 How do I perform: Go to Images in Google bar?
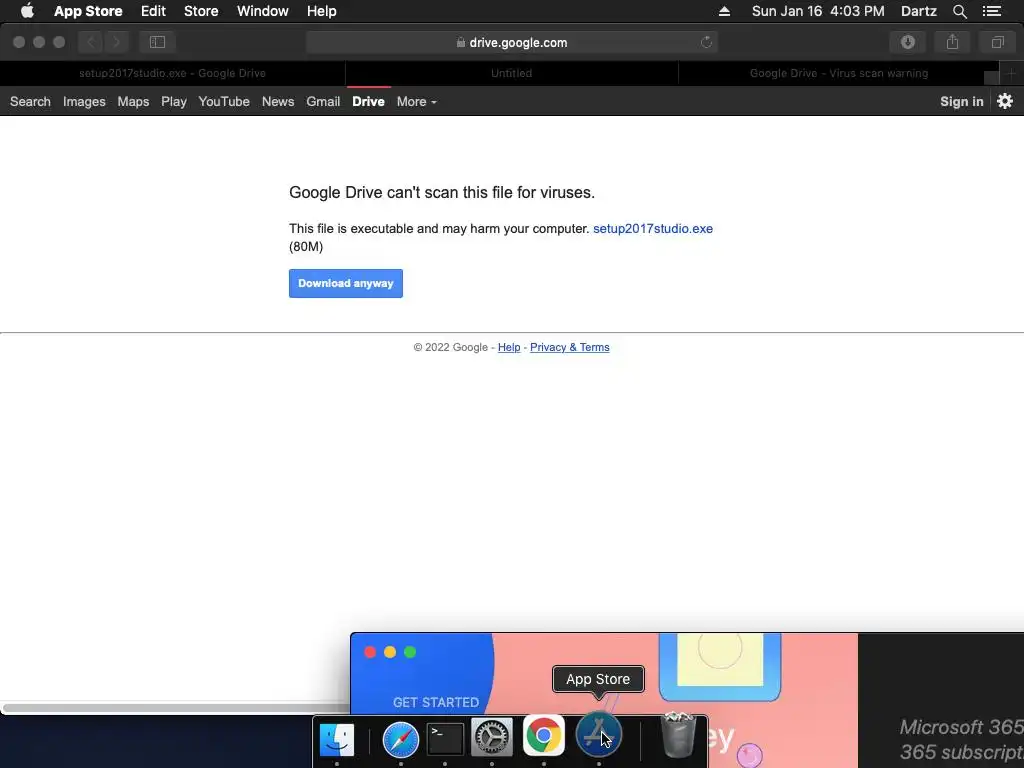[x=84, y=101]
